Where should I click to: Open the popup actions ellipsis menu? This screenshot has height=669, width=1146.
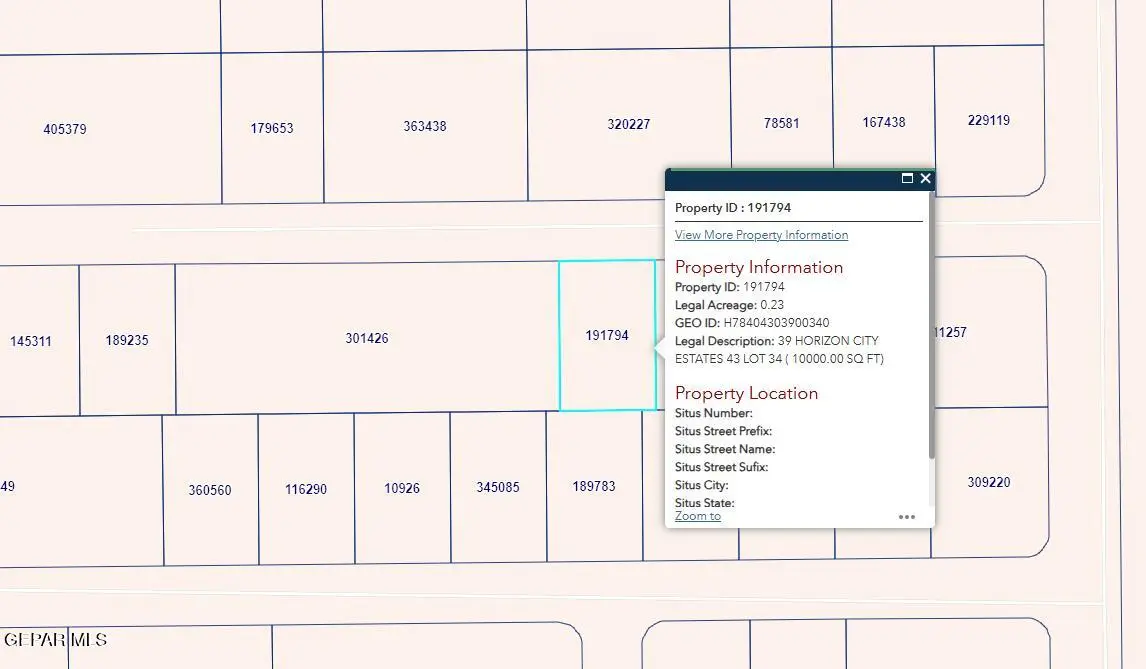pyautogui.click(x=907, y=517)
